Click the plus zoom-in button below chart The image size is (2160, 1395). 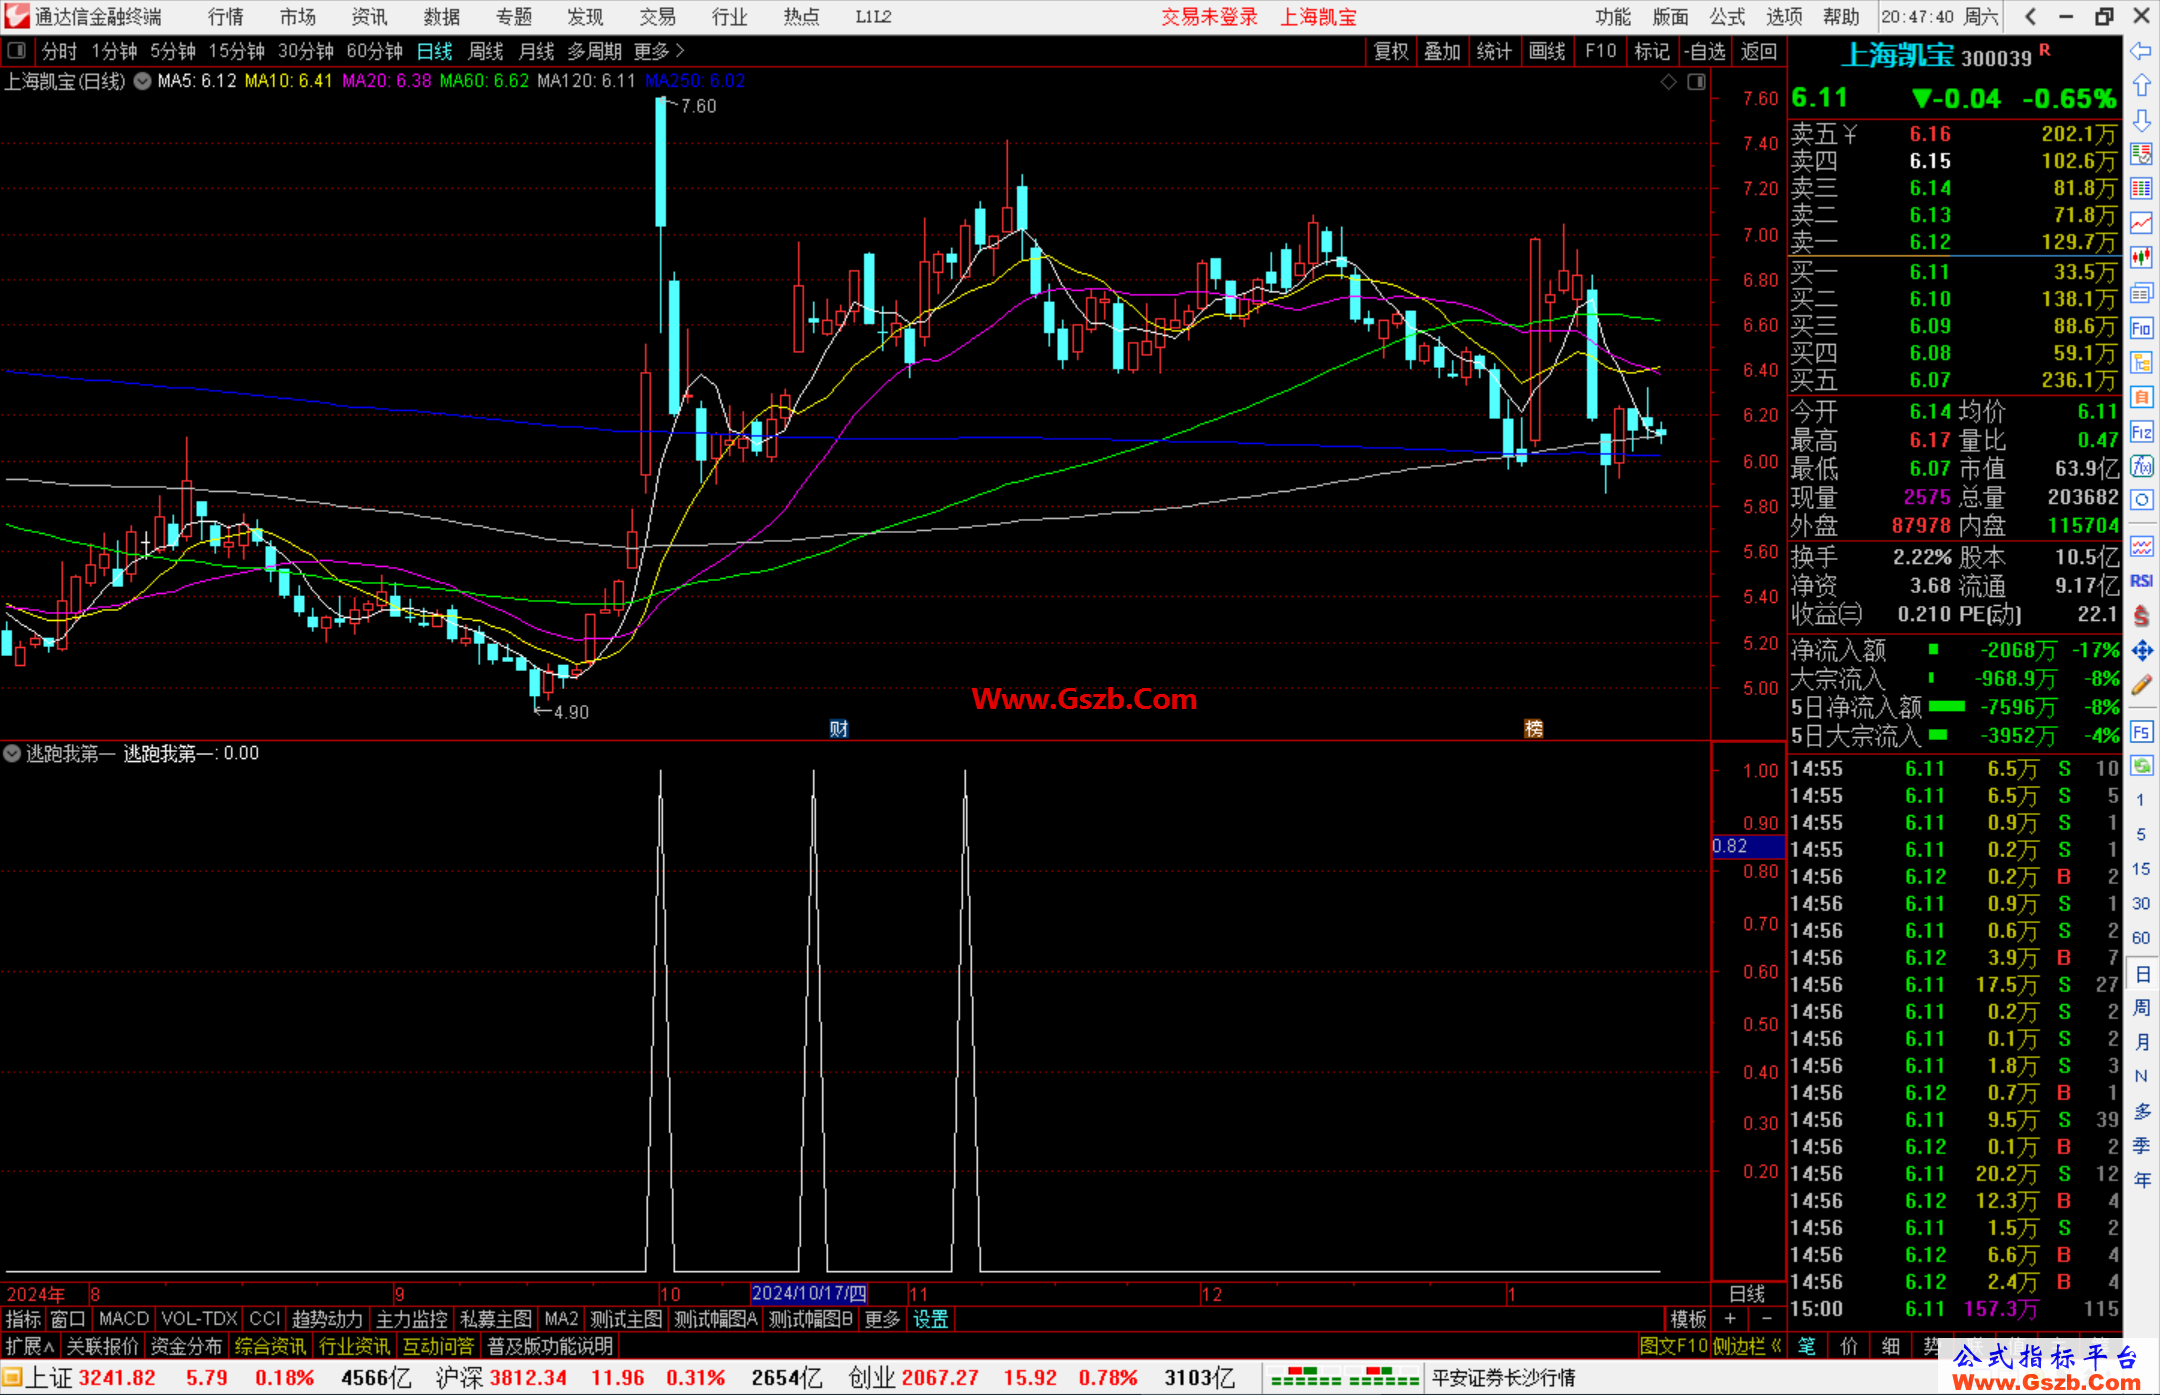[1731, 1319]
